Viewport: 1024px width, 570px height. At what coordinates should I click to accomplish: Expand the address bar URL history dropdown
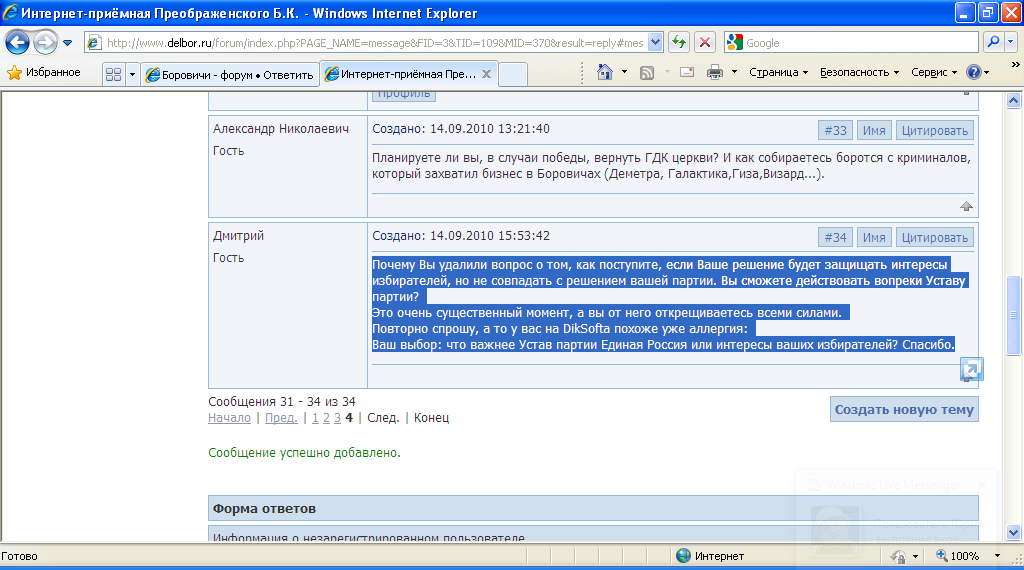656,43
